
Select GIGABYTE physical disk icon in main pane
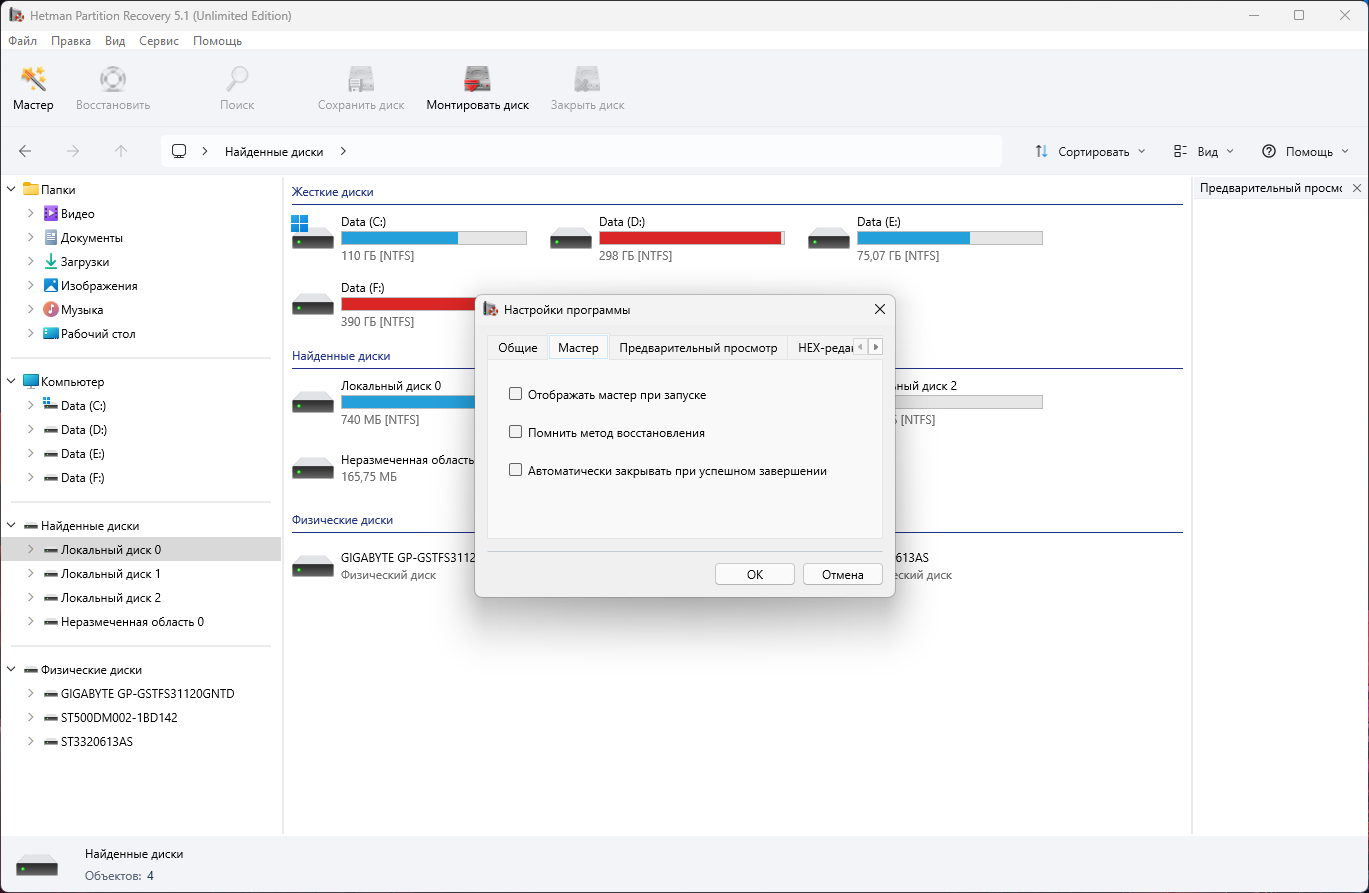click(312, 566)
